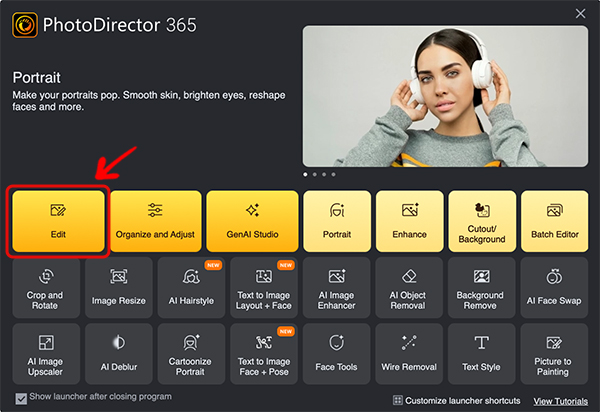This screenshot has height=412, width=600.
Task: Close the launcher window
Action: [x=580, y=14]
